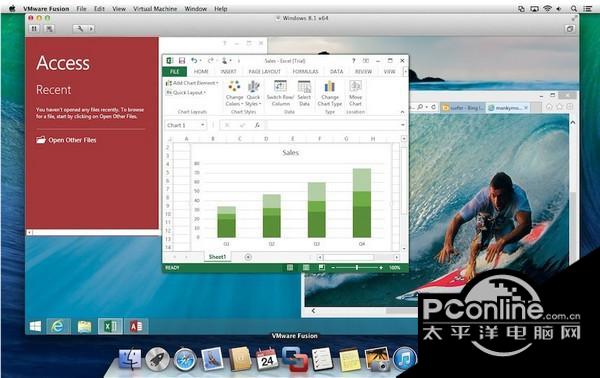Click the Wi-Fi icon in Mac menu bar

tap(547, 8)
